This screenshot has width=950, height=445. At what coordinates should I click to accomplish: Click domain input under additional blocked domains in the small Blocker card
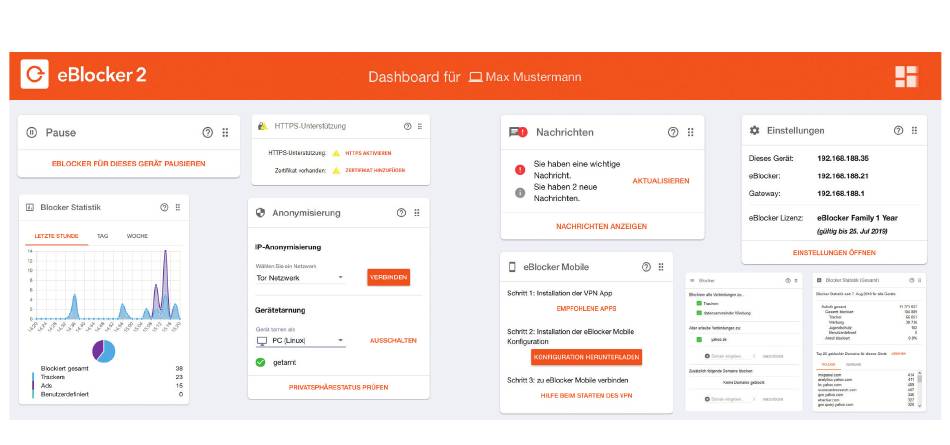pos(729,399)
